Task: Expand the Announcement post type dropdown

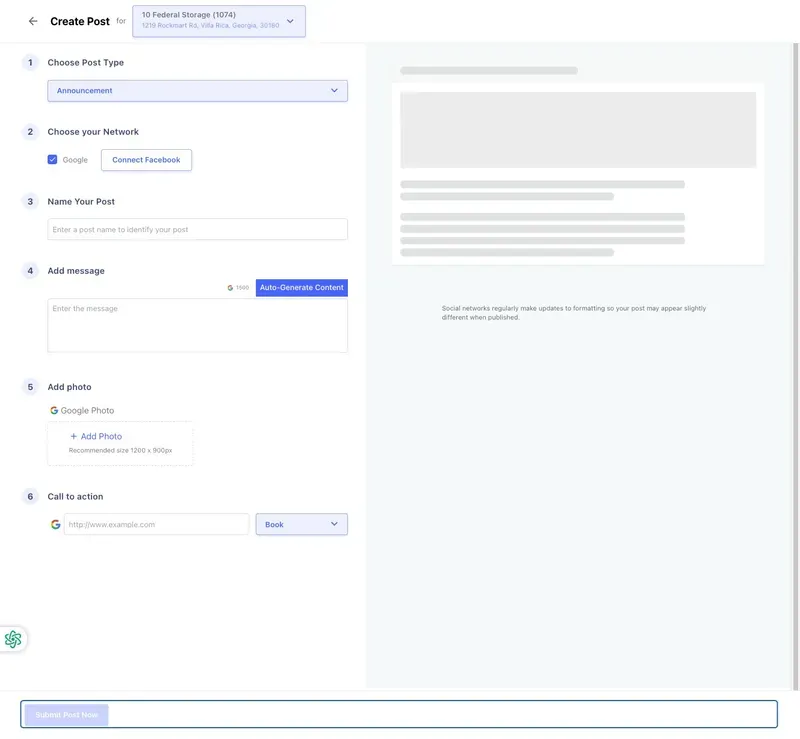Action: click(197, 91)
